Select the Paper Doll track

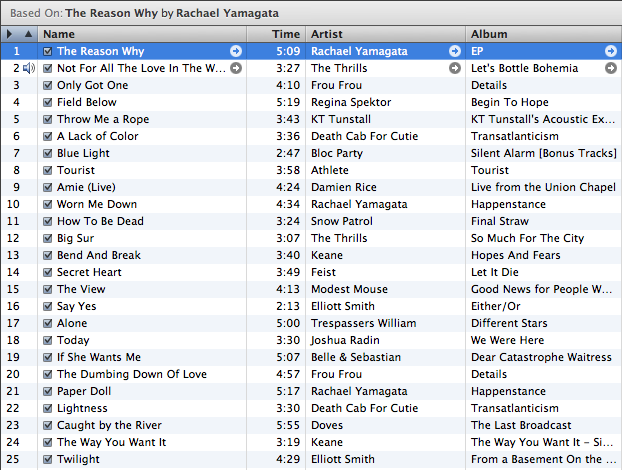tap(84, 391)
